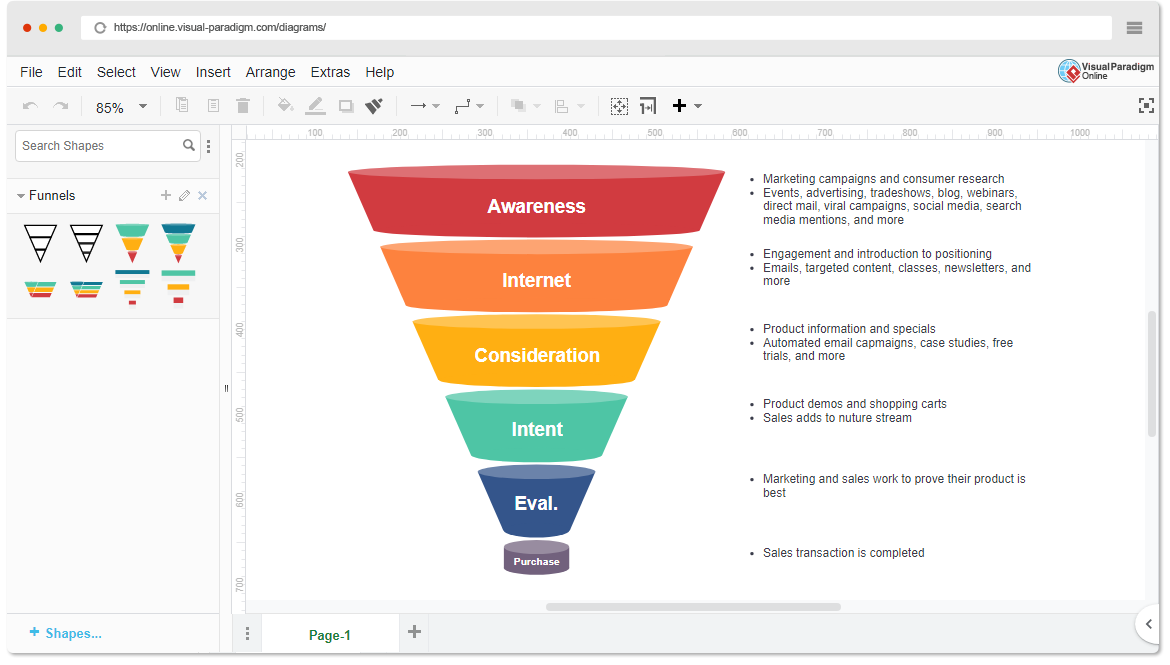
Task: Add a new page with the plus button
Action: [x=414, y=632]
